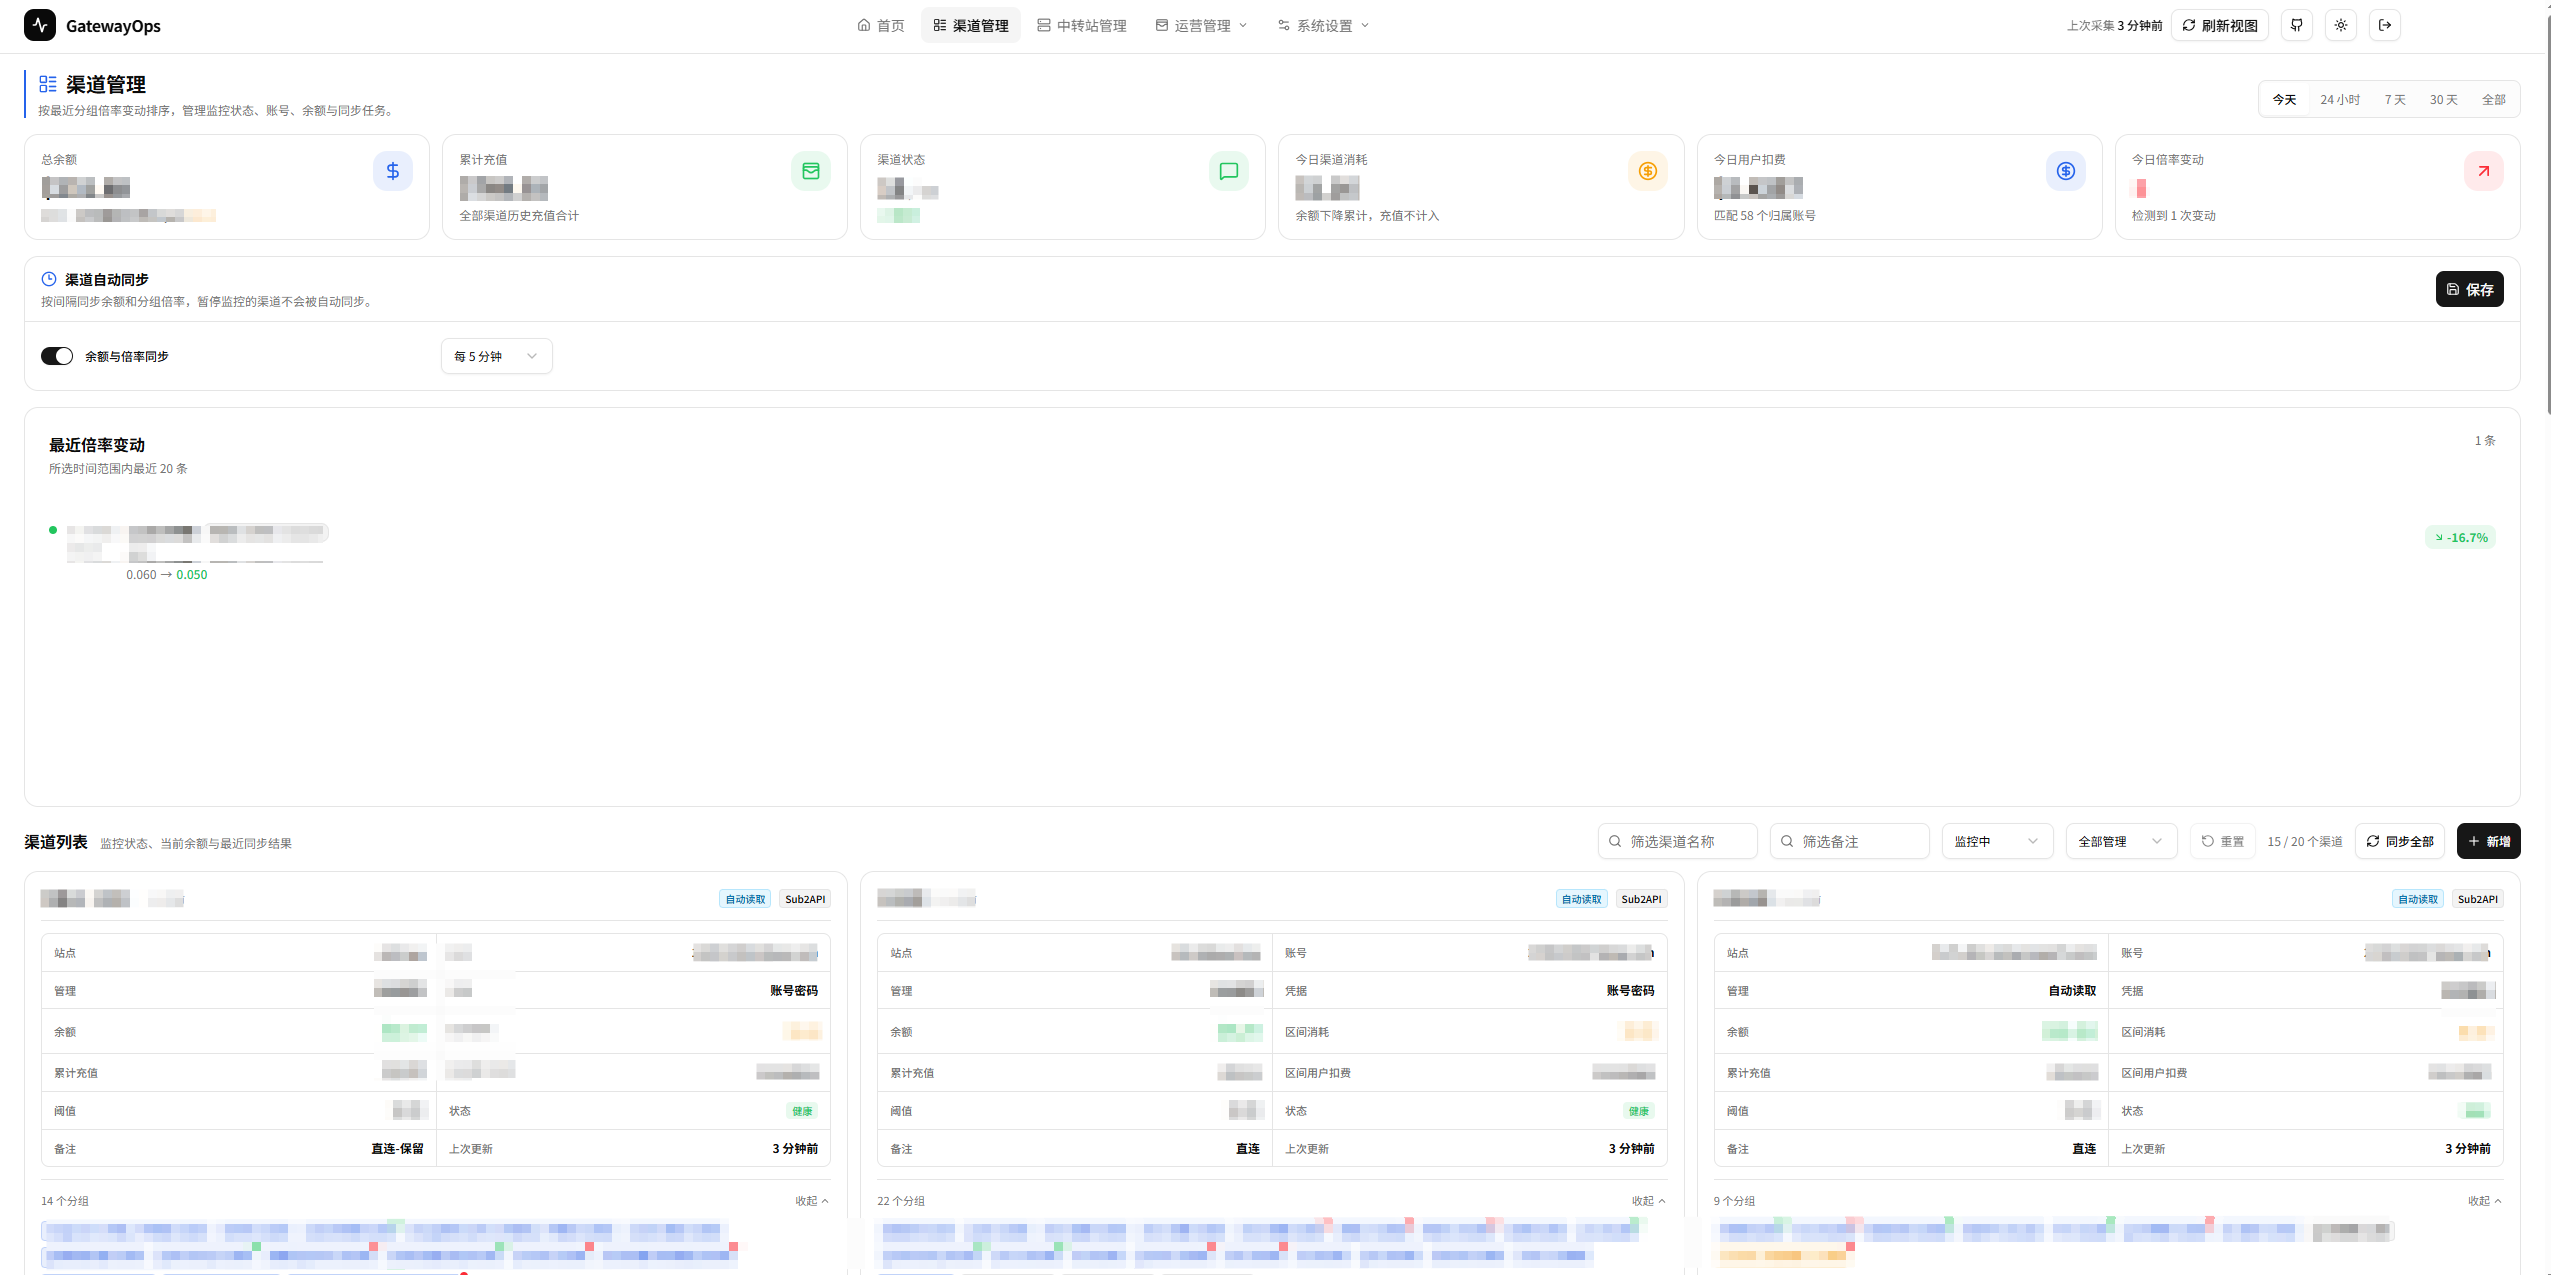
Task: Open the 每 5 分钟 interval dropdown
Action: [x=497, y=356]
